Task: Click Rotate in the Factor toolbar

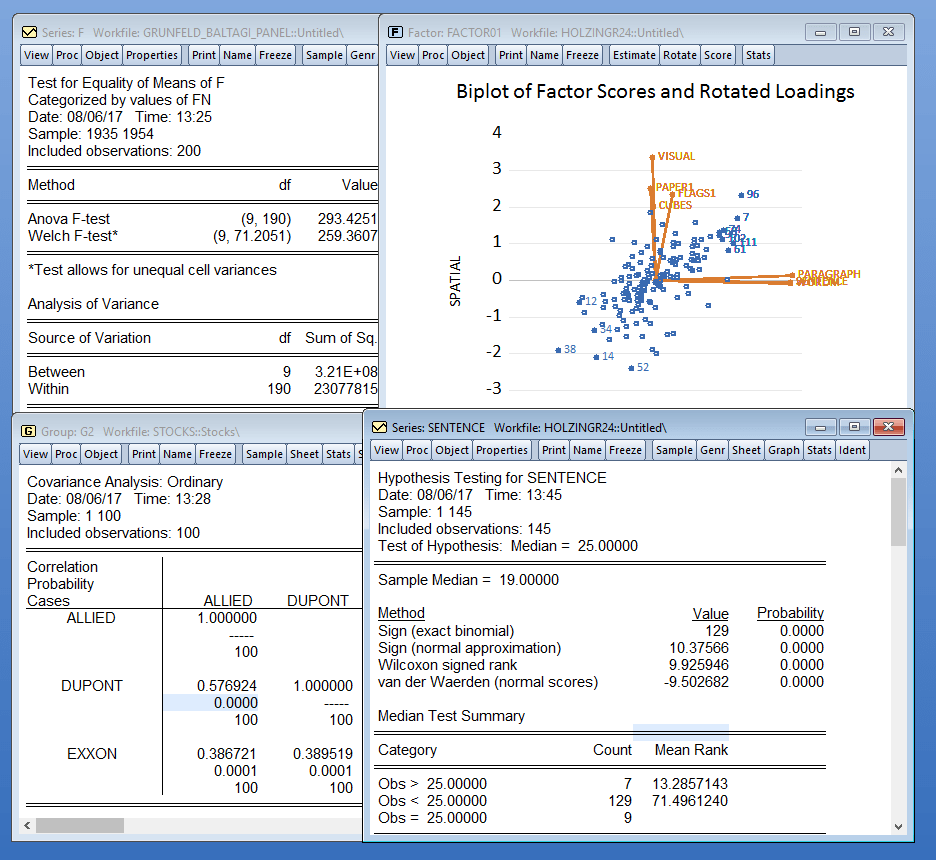Action: pyautogui.click(x=680, y=55)
